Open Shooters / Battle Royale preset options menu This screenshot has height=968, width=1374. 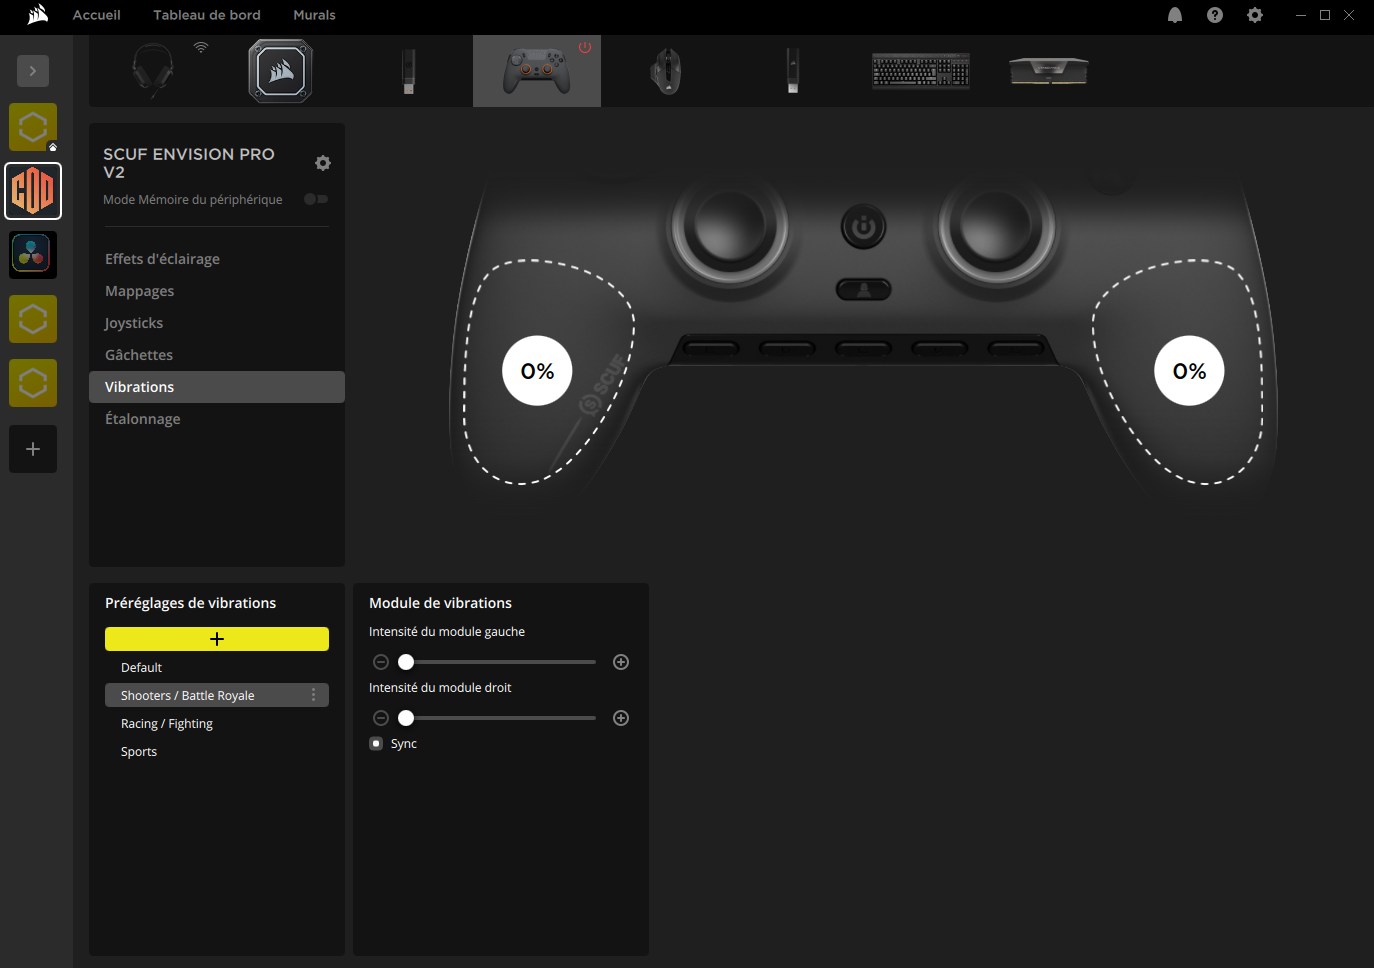point(313,695)
